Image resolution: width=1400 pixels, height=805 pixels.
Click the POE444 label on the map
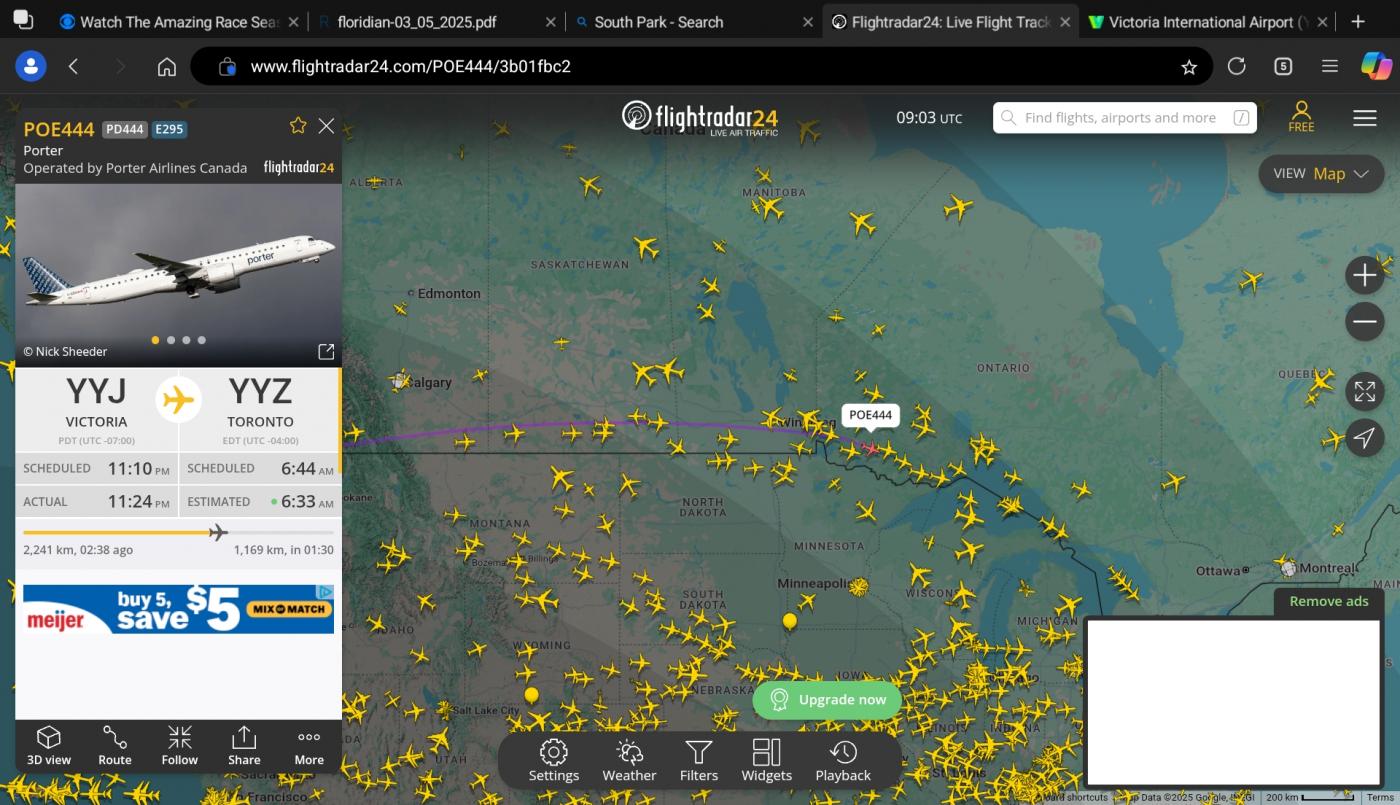(870, 415)
